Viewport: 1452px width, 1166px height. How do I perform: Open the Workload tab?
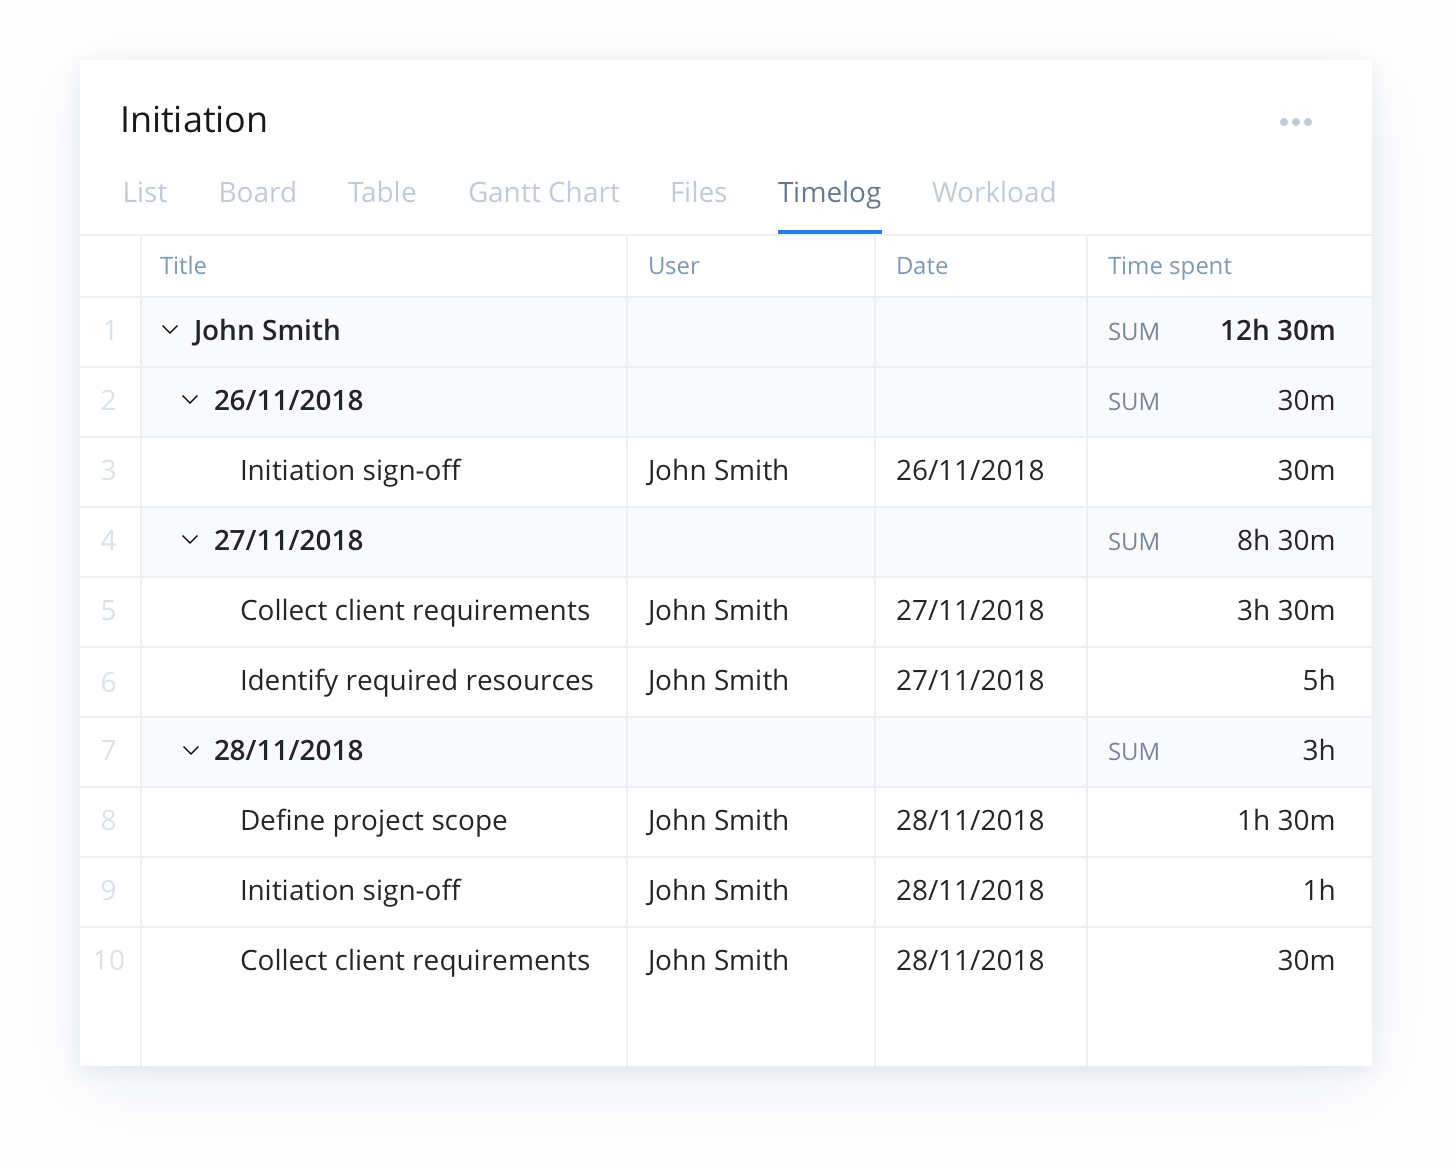pyautogui.click(x=994, y=192)
